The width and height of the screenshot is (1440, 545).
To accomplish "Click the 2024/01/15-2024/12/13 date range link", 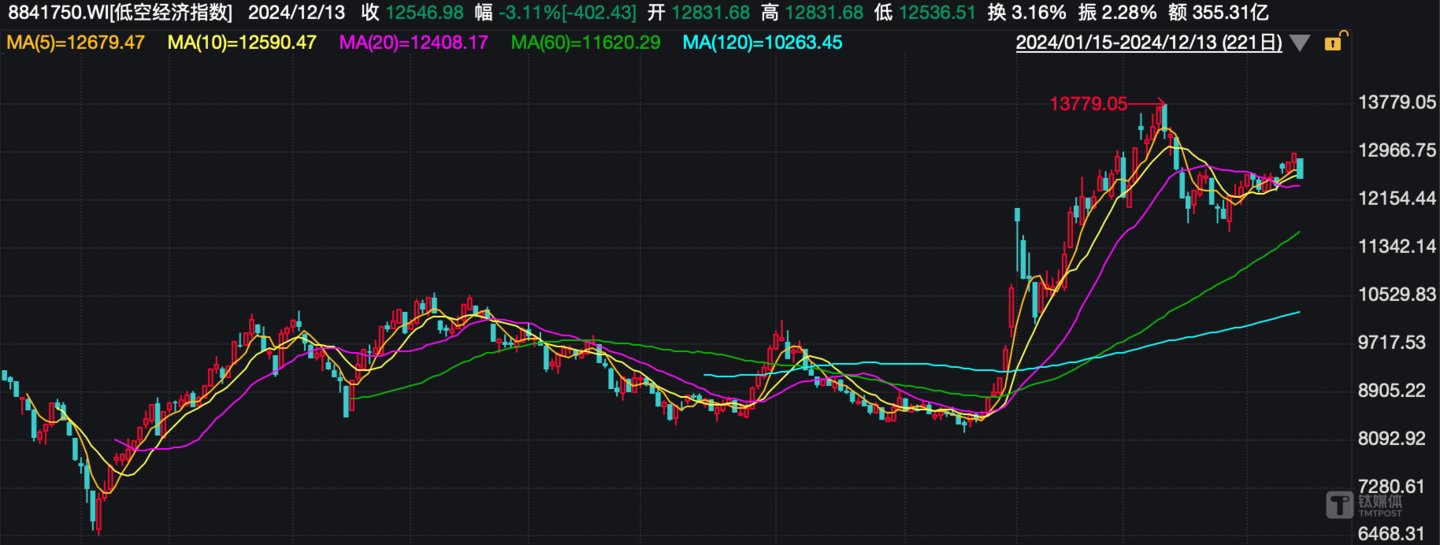I will click(x=1149, y=43).
